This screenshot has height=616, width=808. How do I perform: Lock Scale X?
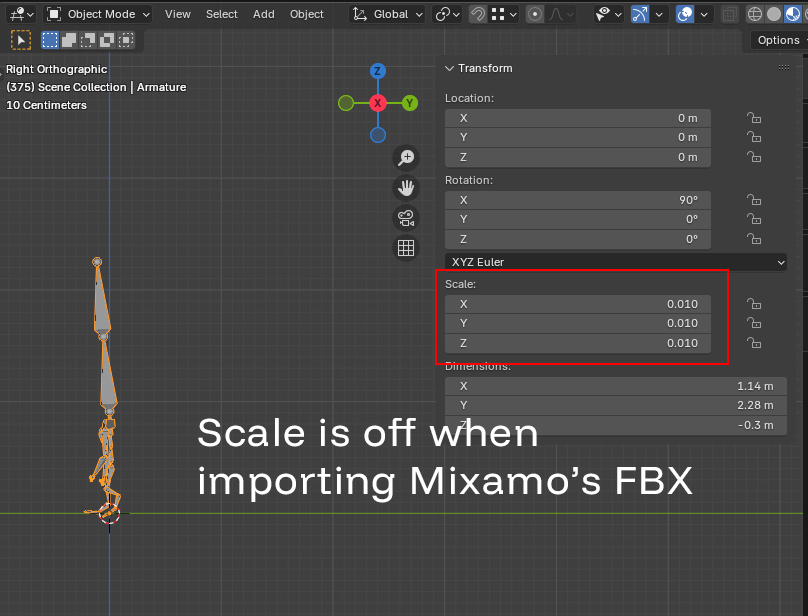[754, 304]
